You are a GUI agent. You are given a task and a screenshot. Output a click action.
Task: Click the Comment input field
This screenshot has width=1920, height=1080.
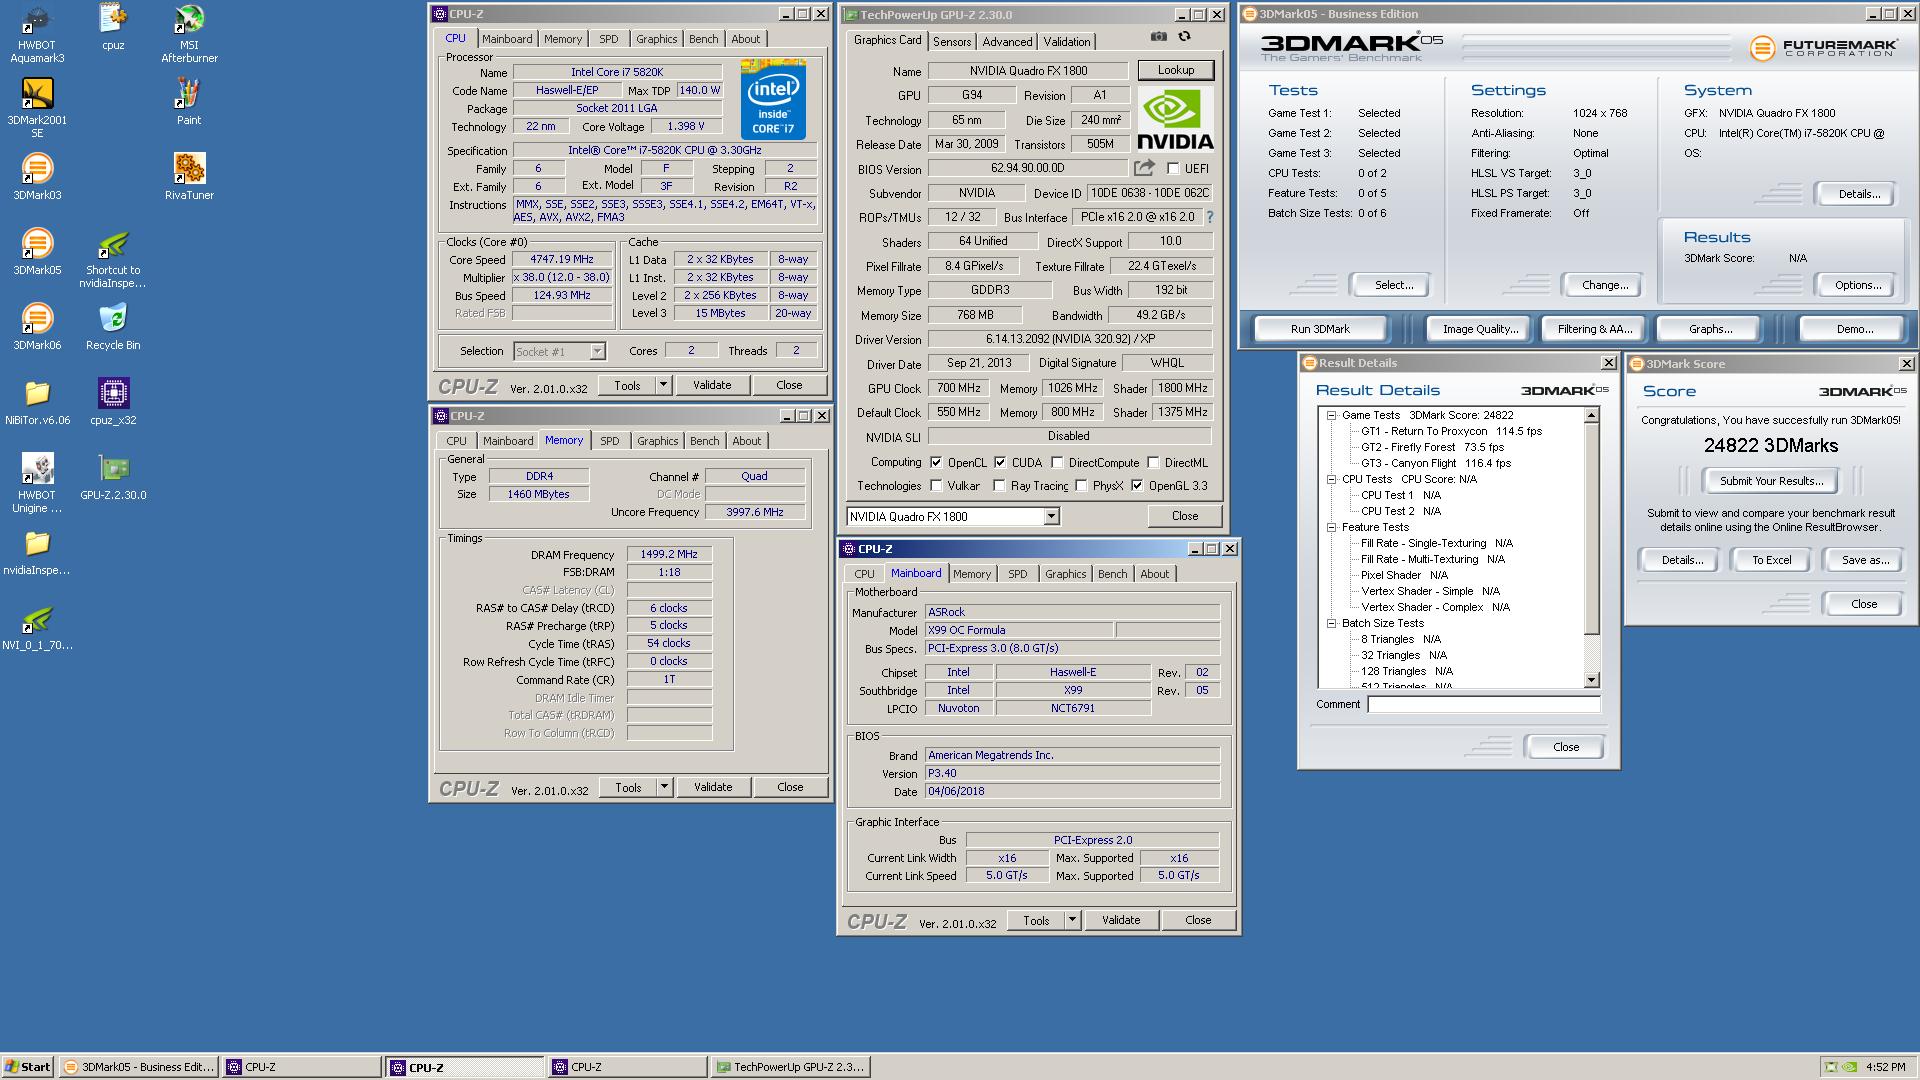pos(1484,705)
